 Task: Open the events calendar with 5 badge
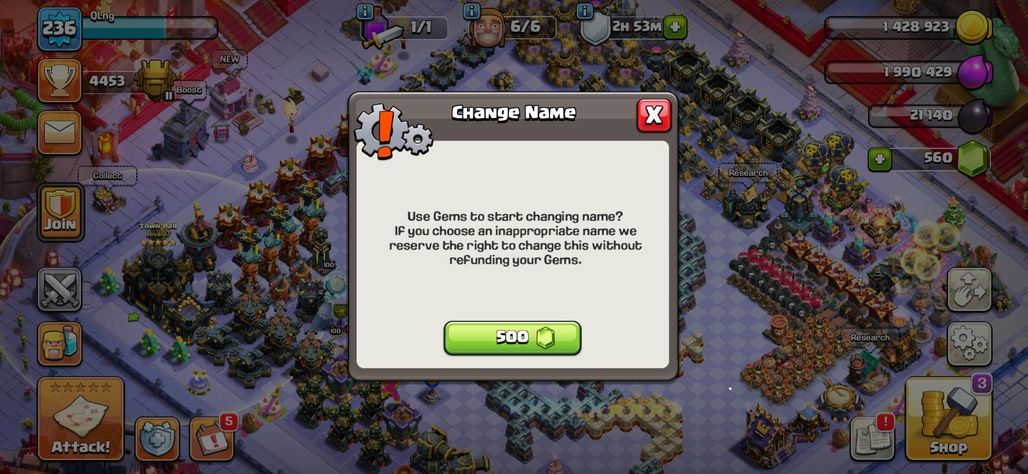(212, 437)
